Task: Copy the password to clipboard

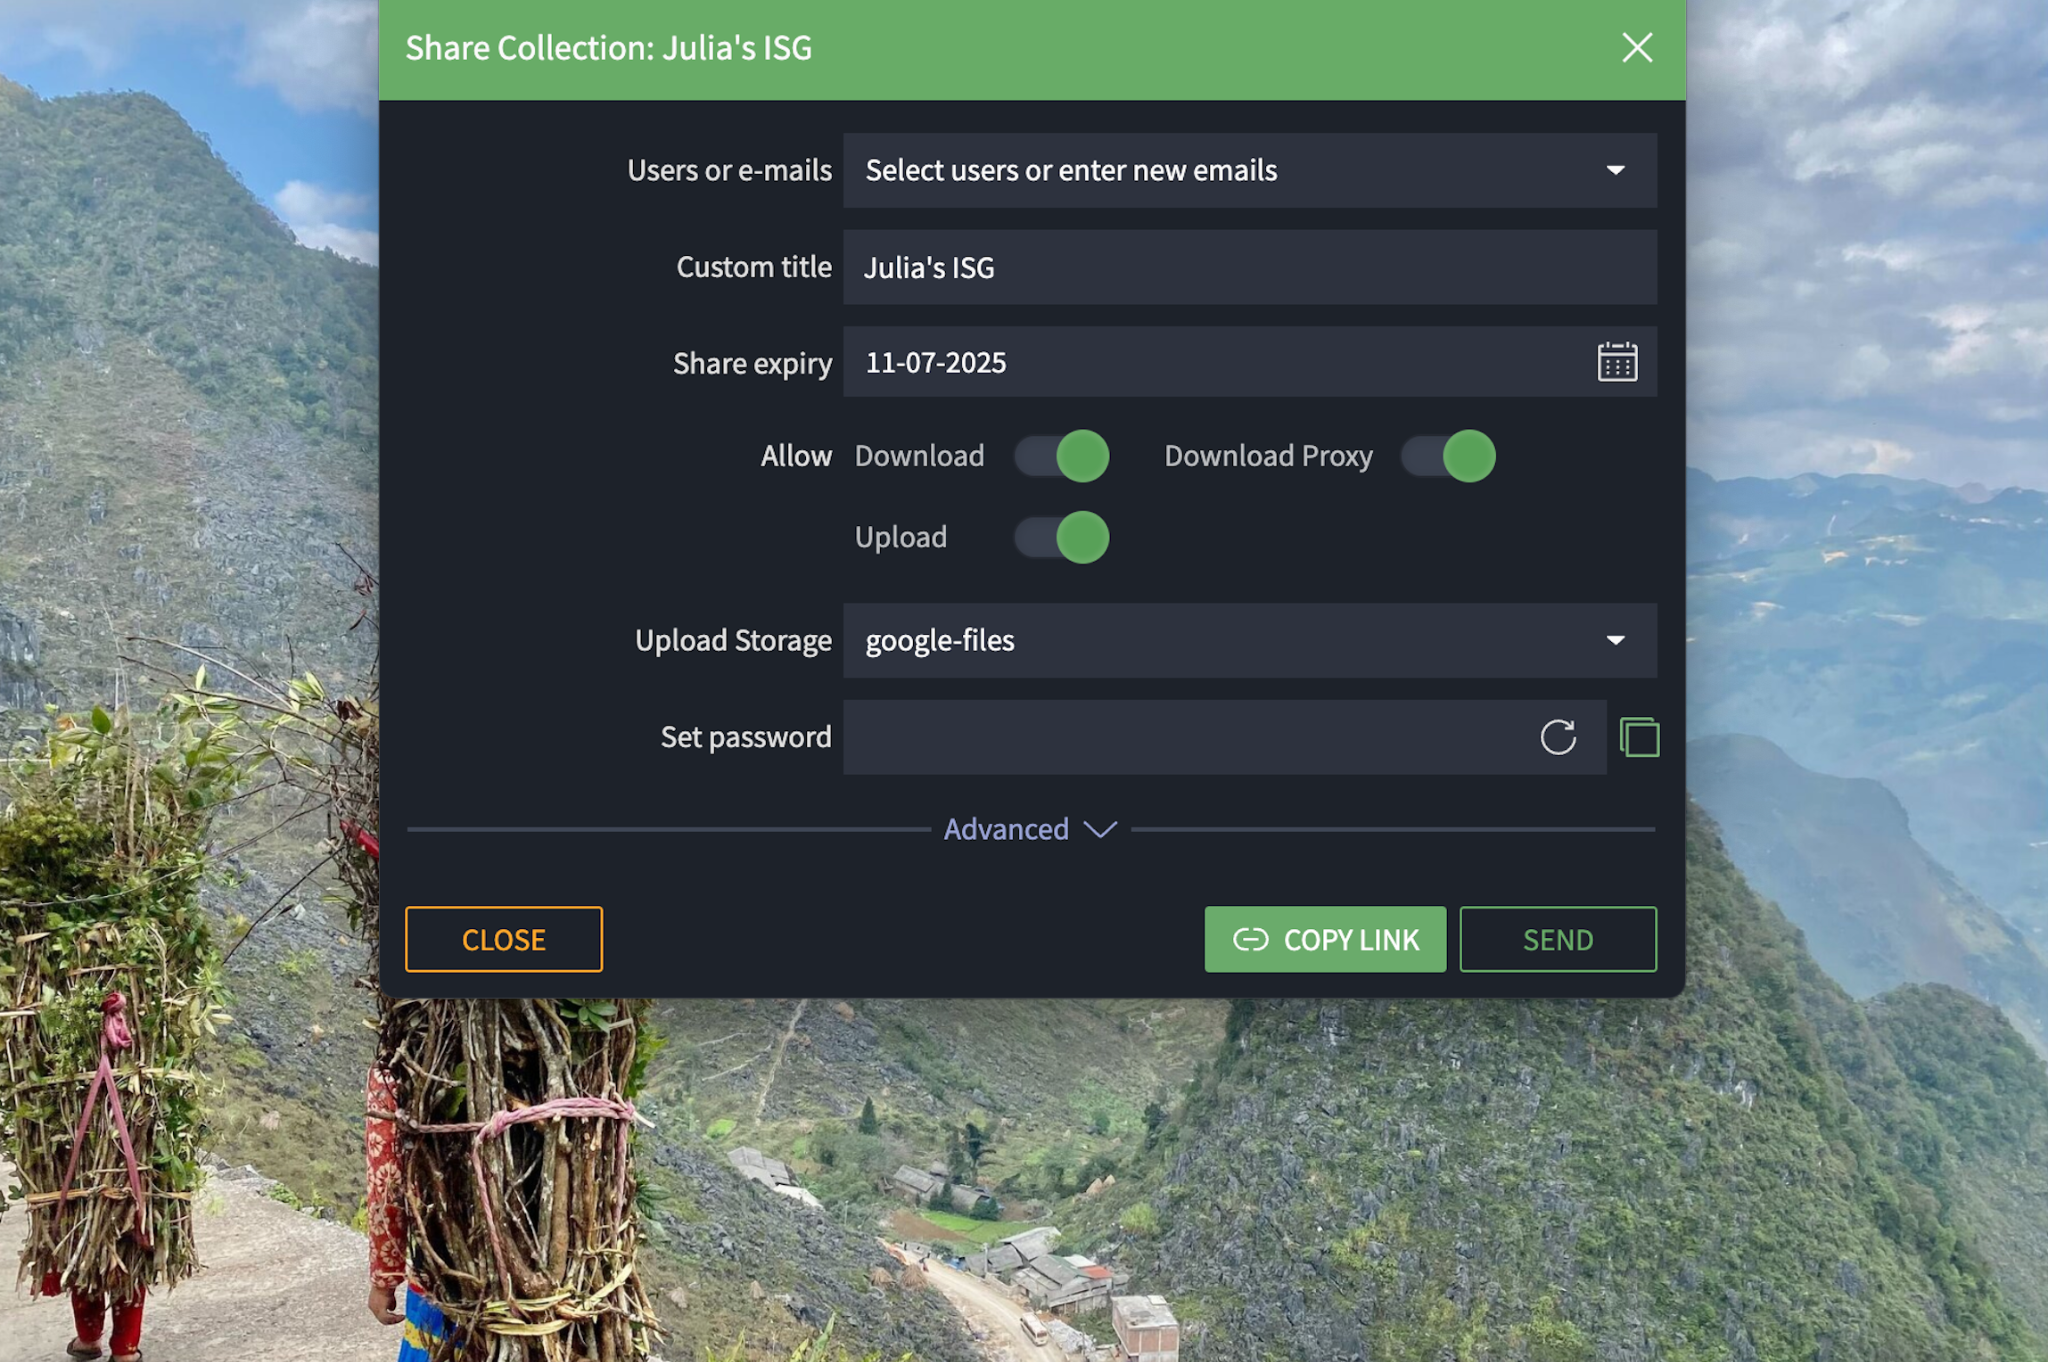Action: (x=1638, y=737)
